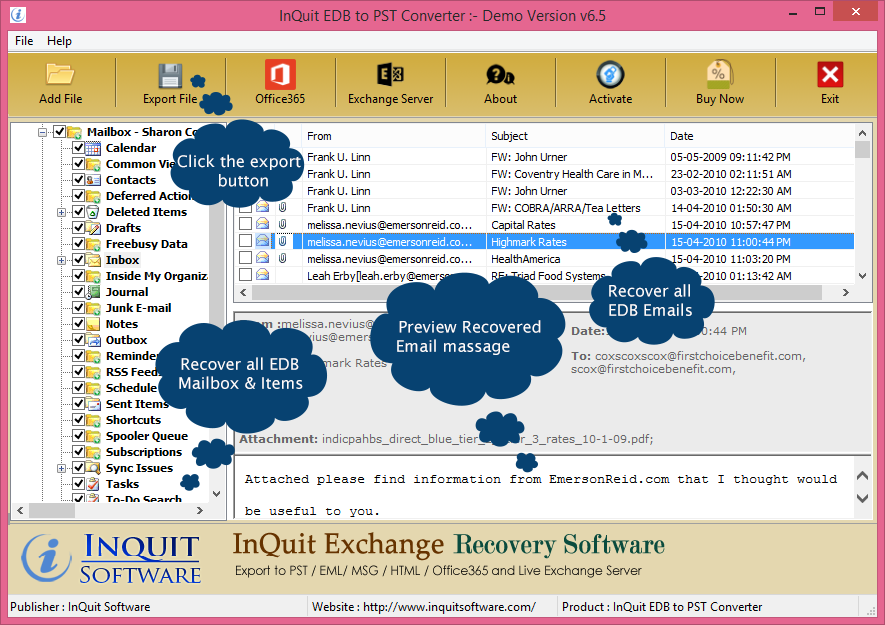Toggle the Inbox folder checkbox
The width and height of the screenshot is (885, 625).
click(78, 260)
